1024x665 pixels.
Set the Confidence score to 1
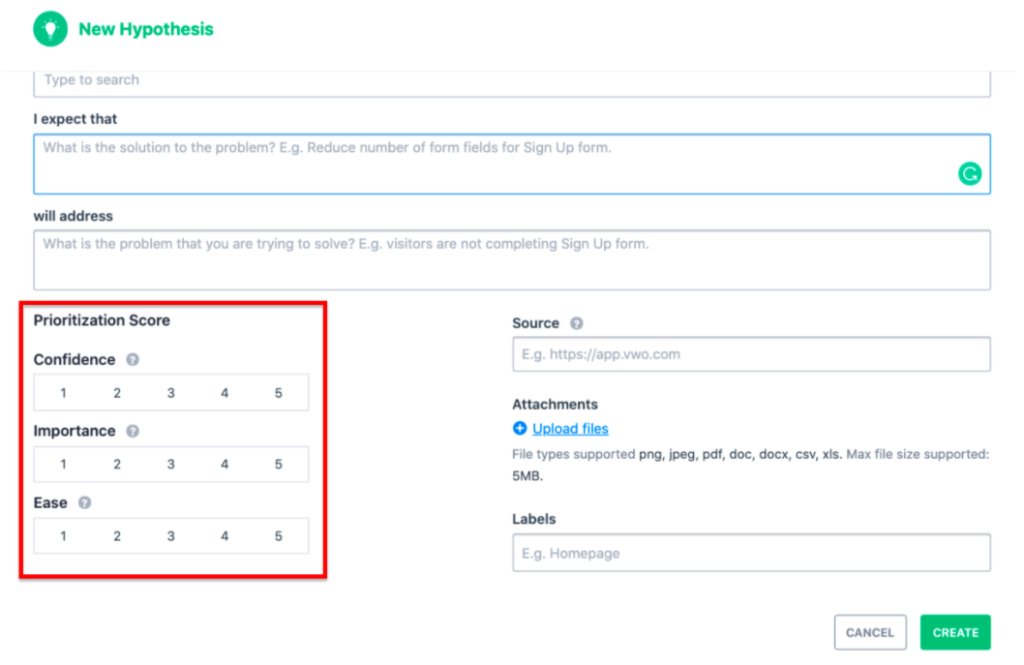click(x=63, y=393)
